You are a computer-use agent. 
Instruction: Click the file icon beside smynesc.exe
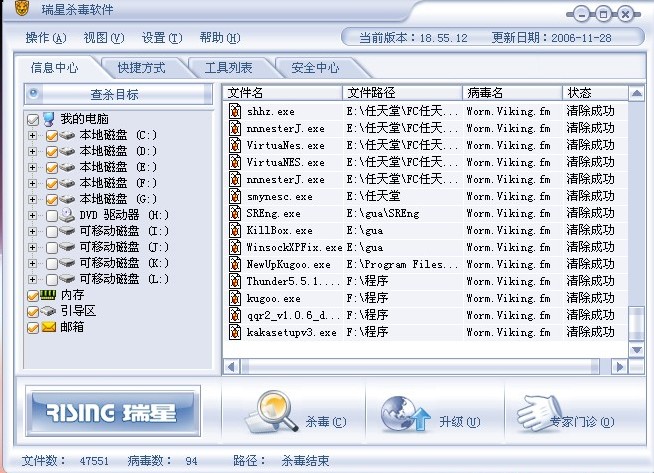(x=235, y=196)
